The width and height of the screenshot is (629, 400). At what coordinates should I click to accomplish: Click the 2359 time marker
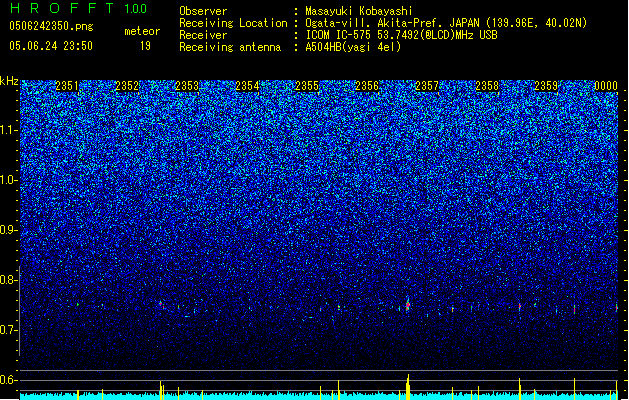click(546, 86)
